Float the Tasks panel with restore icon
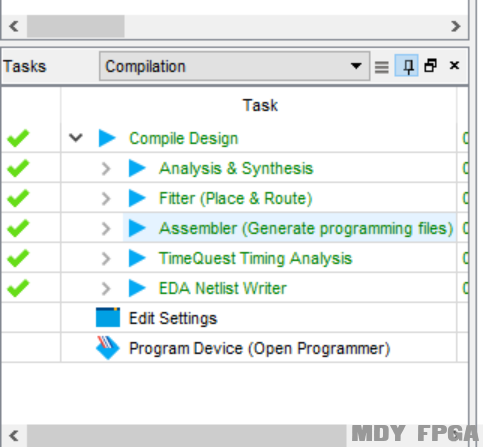 430,66
